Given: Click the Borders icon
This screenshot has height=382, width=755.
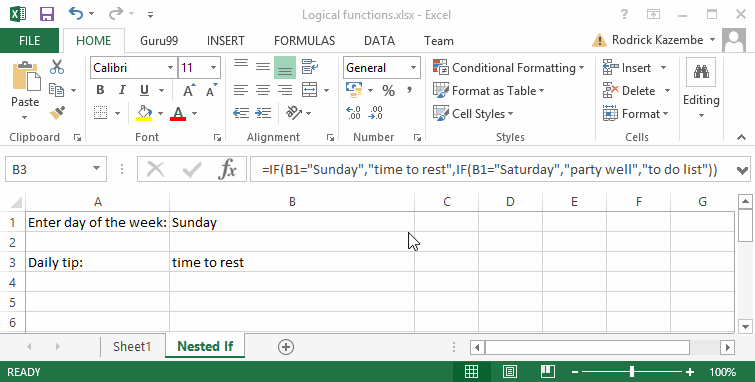Looking at the screenshot, I should click(100, 113).
